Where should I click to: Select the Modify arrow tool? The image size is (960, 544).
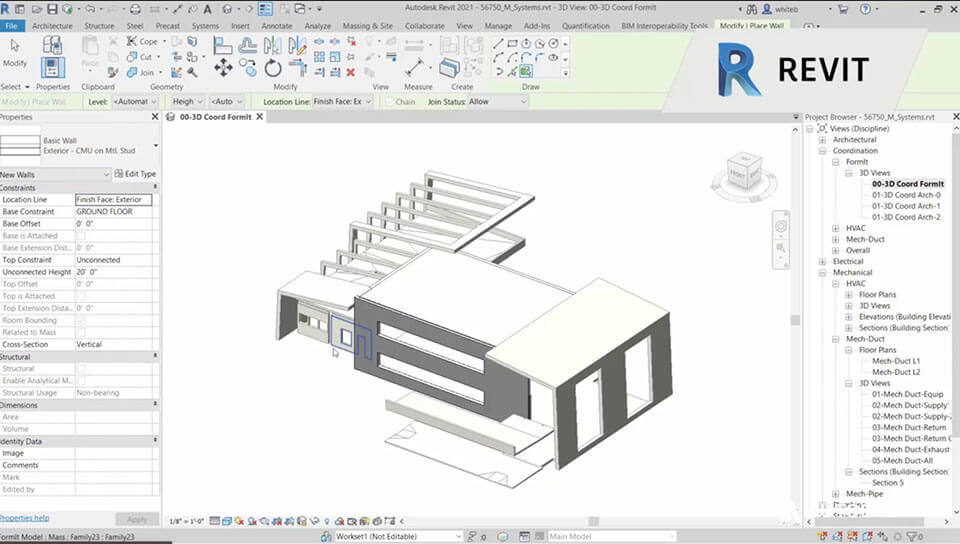[x=14, y=50]
